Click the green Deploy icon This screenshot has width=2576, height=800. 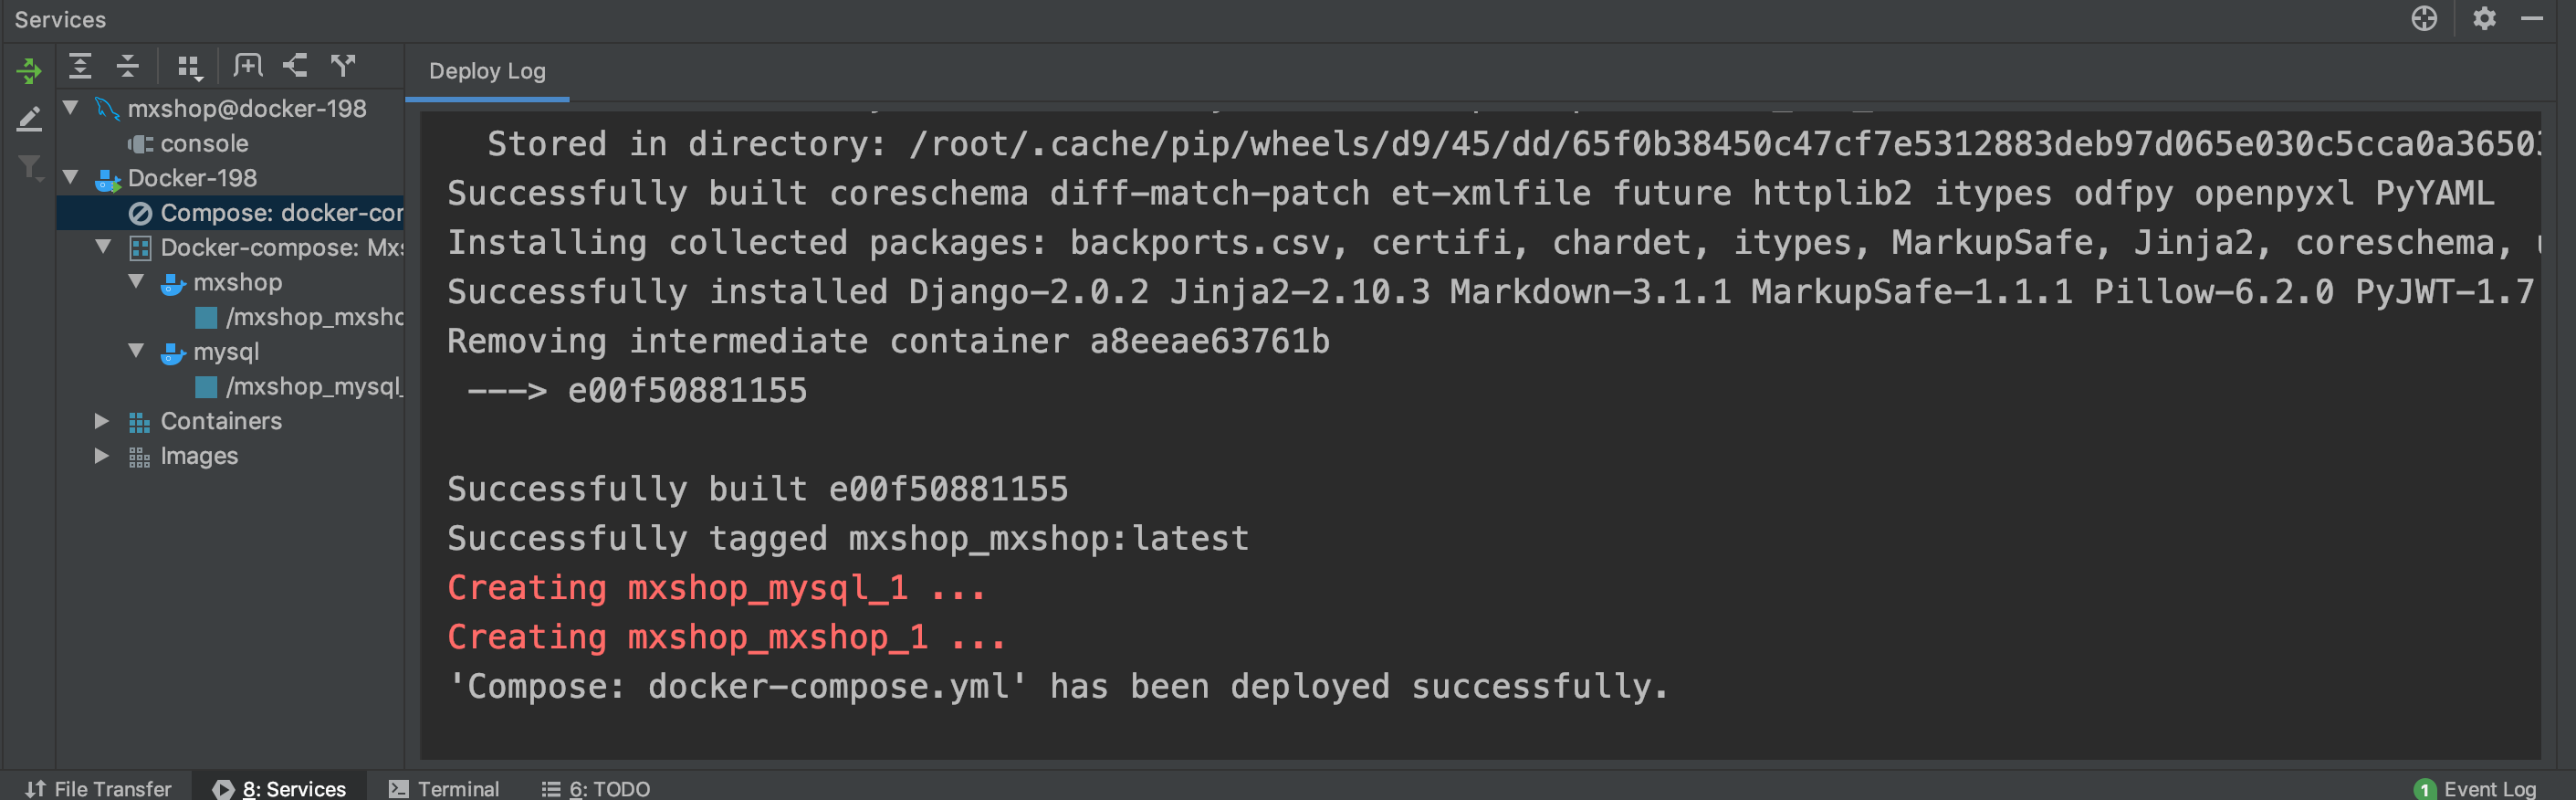click(29, 71)
